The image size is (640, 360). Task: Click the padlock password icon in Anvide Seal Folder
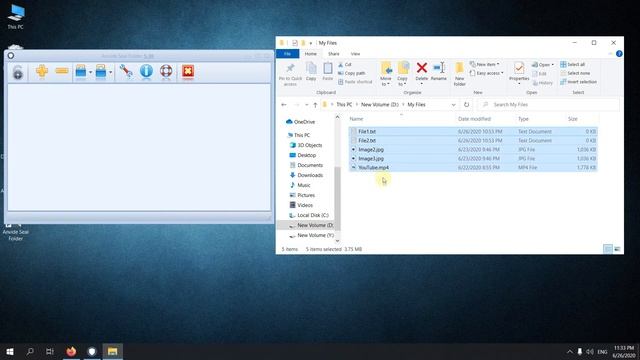[18, 73]
